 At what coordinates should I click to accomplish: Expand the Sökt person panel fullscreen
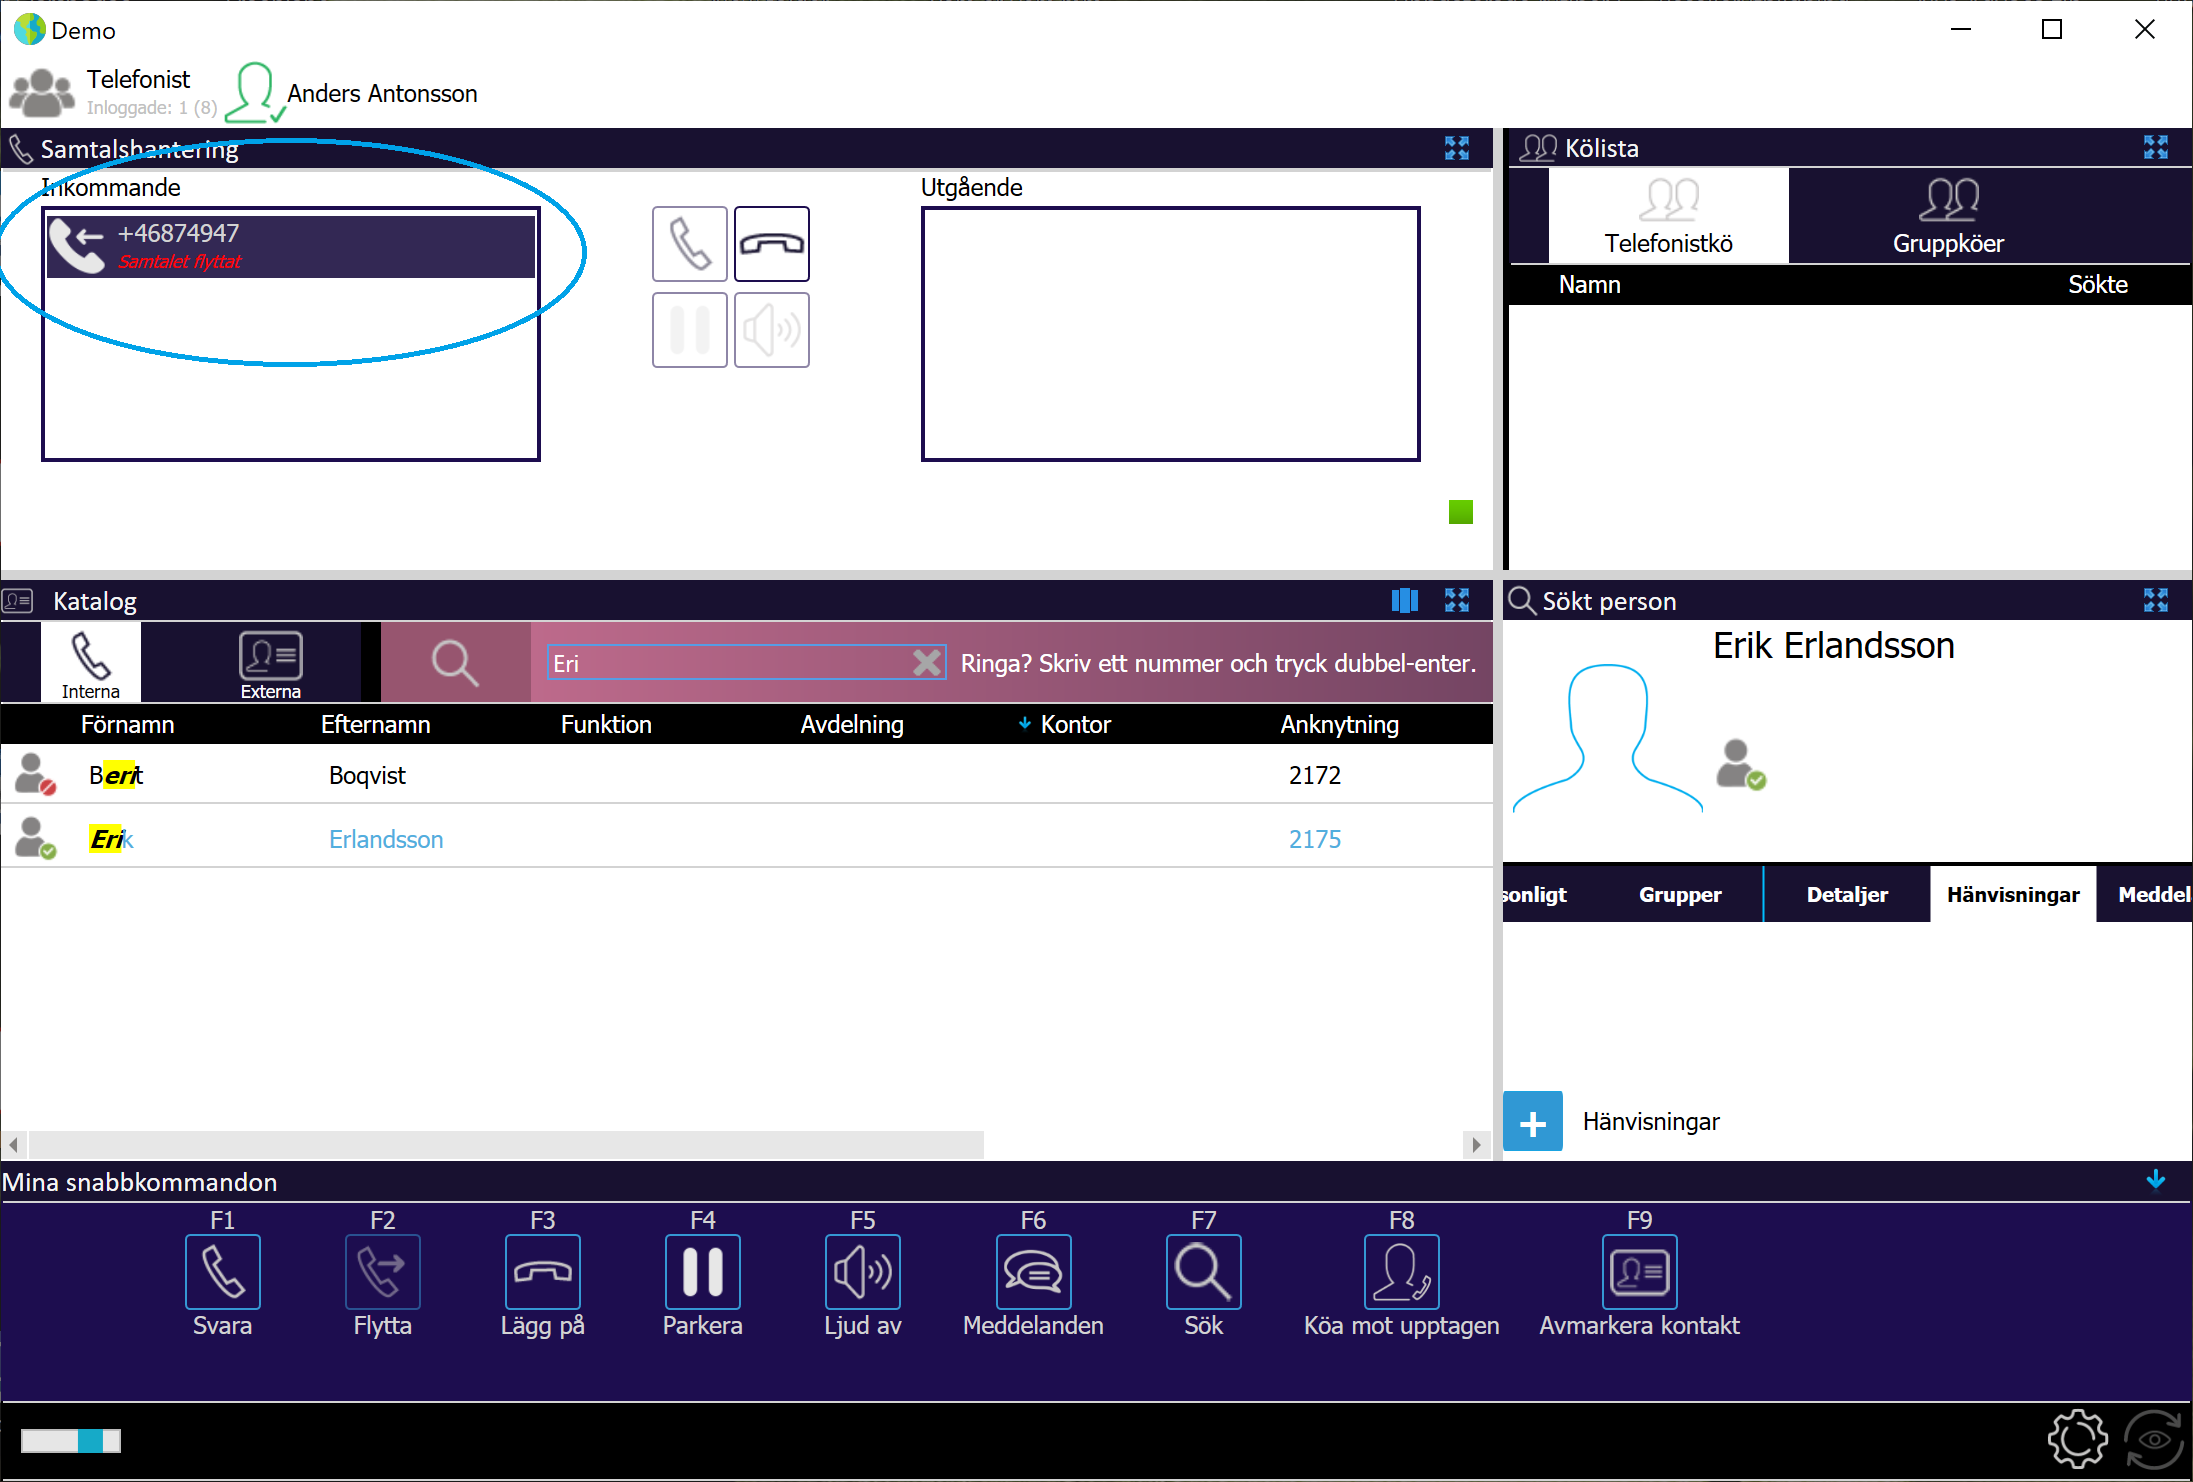[2156, 600]
